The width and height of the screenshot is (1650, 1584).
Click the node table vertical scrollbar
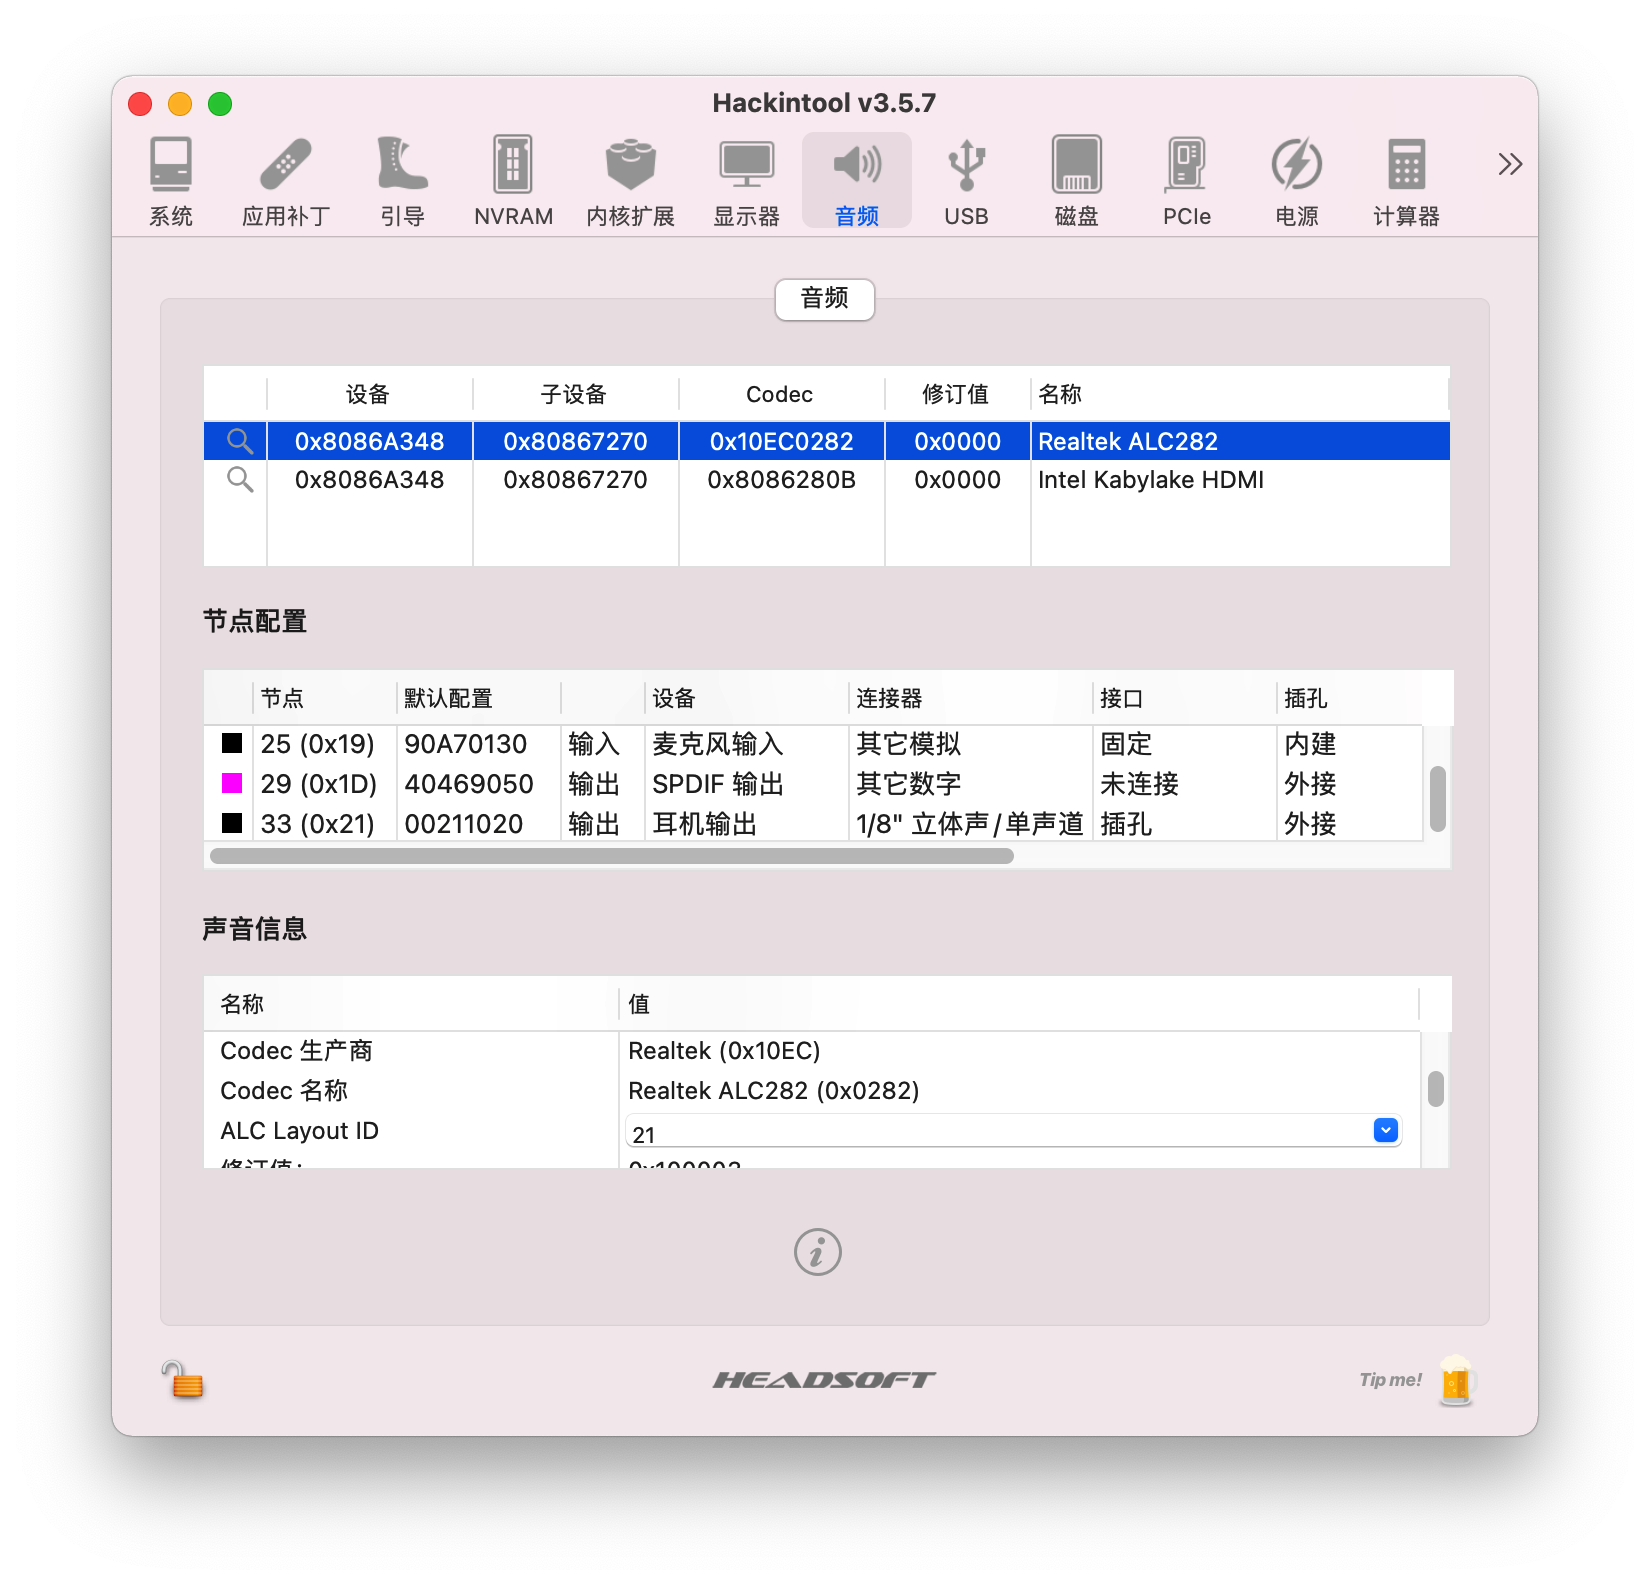[x=1438, y=799]
